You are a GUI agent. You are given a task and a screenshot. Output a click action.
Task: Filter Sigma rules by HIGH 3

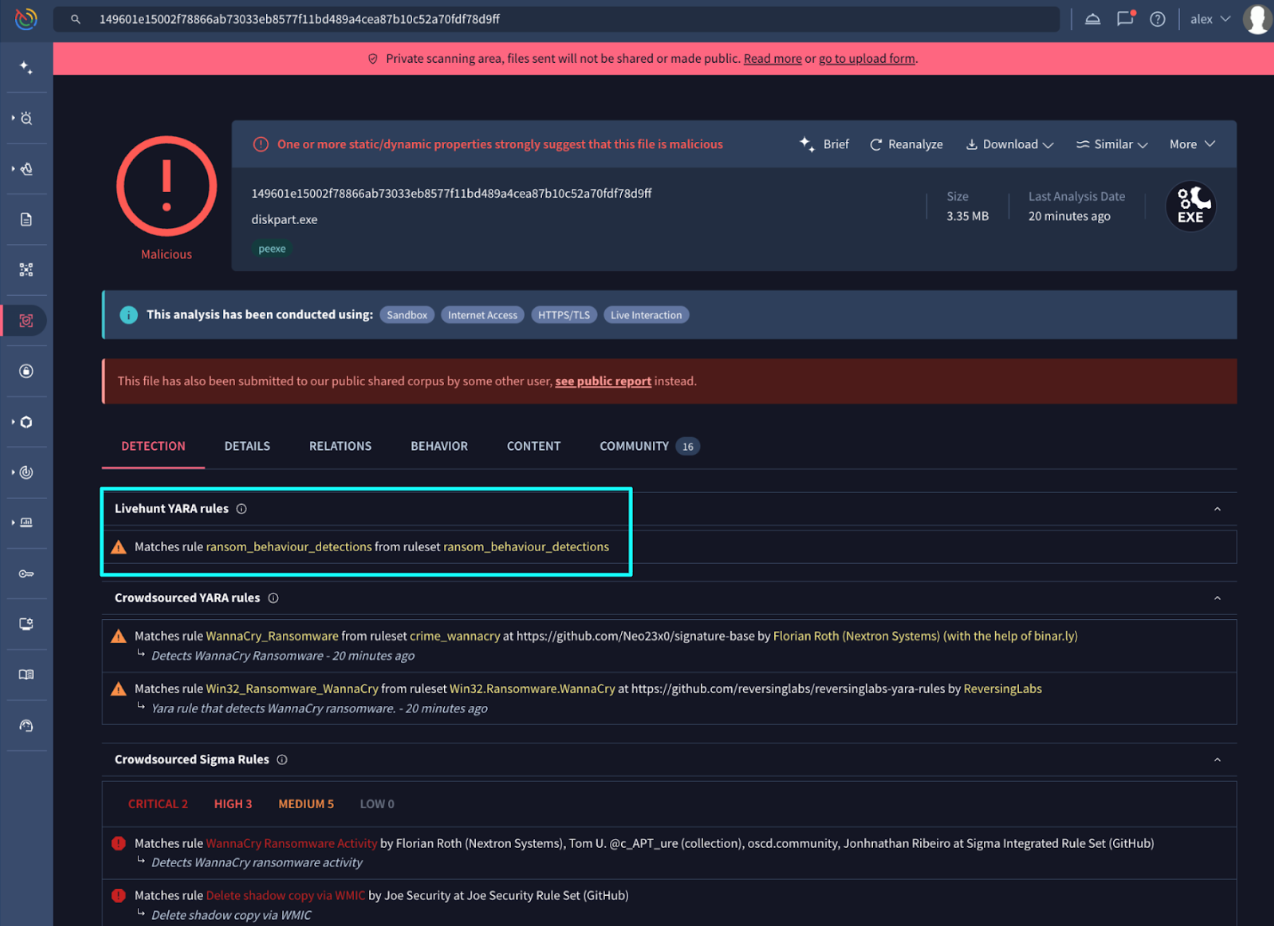(x=233, y=804)
